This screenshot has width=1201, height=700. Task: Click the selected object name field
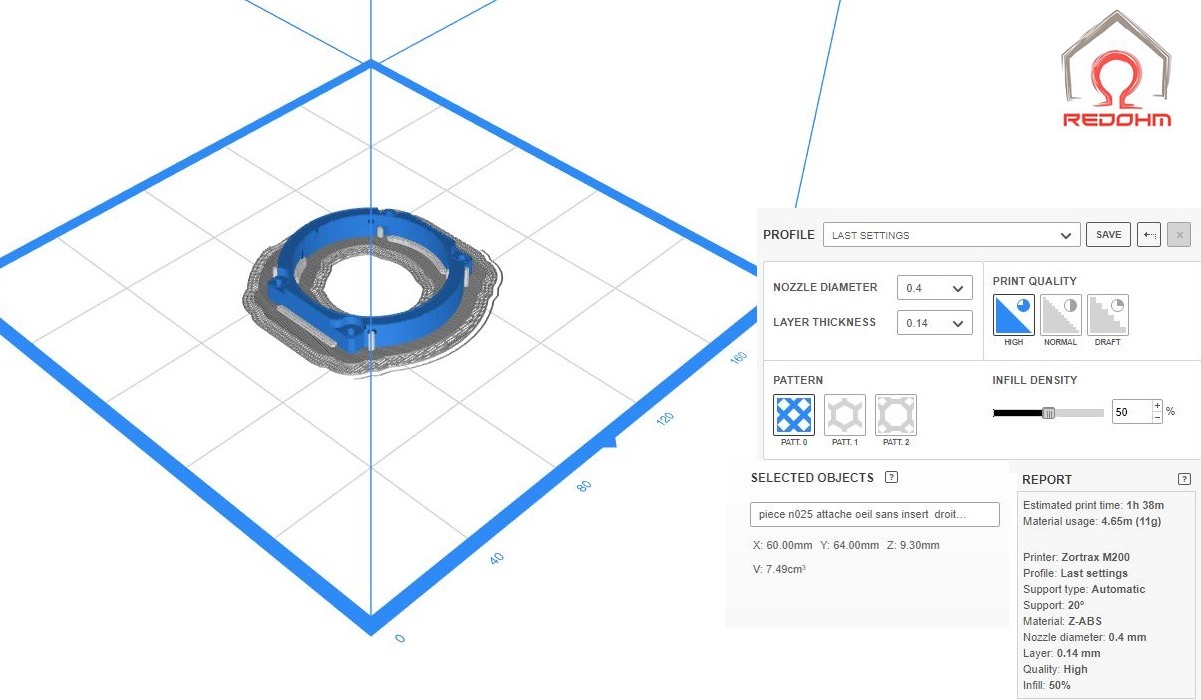pos(875,514)
